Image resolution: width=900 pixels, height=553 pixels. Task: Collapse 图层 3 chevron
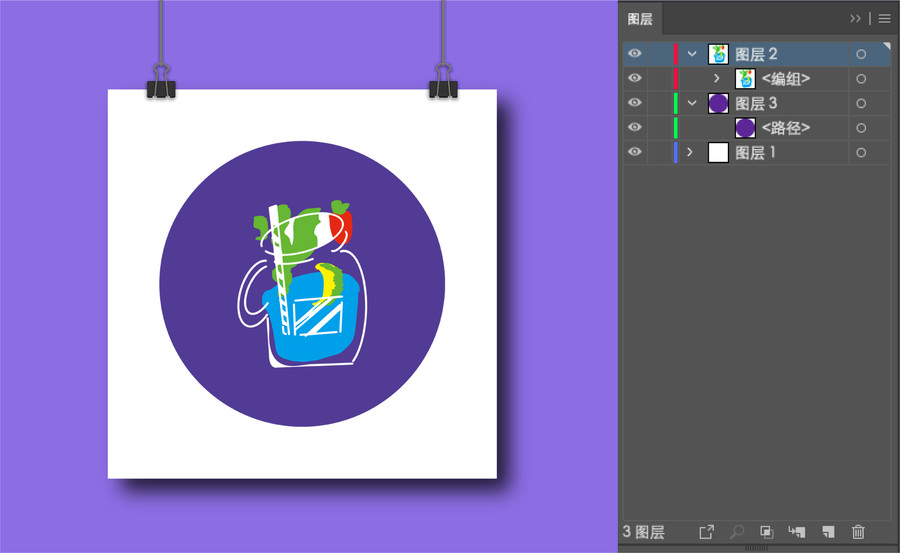pos(692,103)
